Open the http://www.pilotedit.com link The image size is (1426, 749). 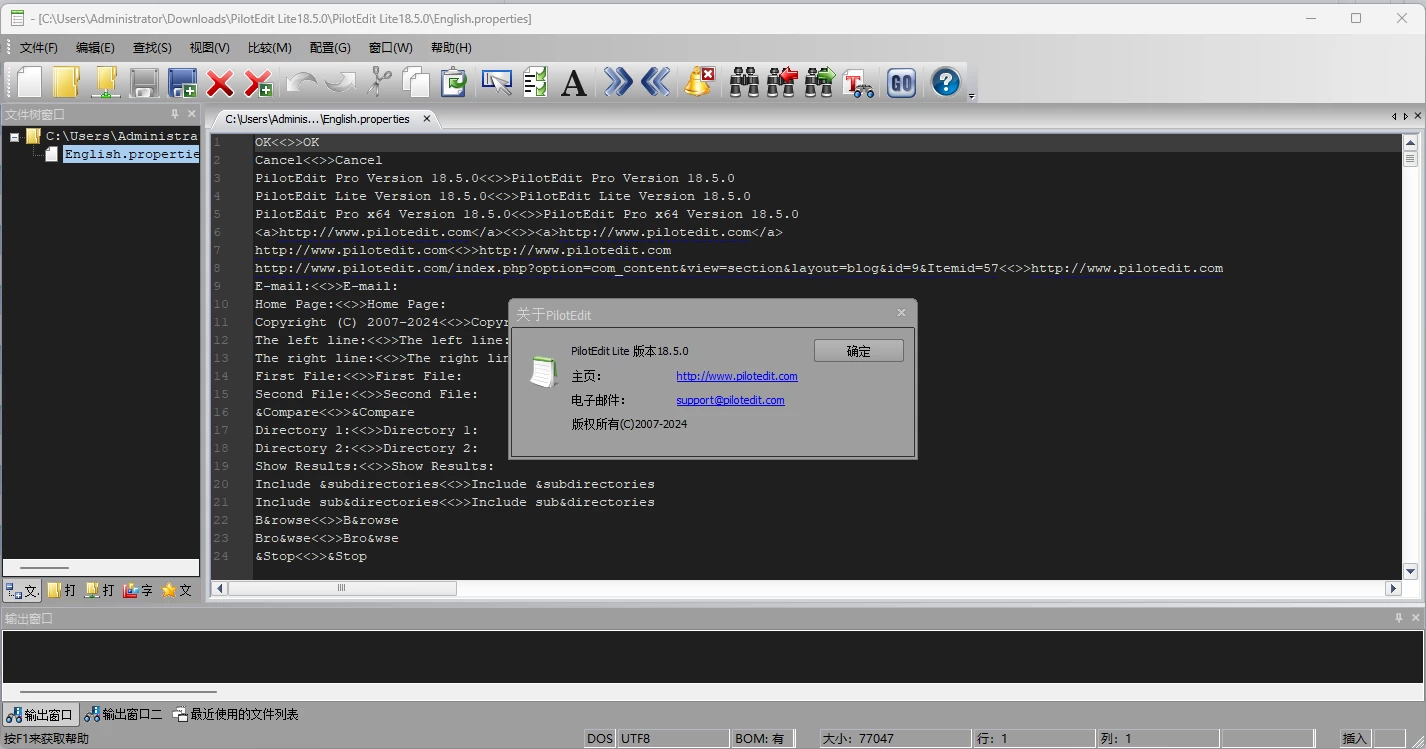(736, 376)
